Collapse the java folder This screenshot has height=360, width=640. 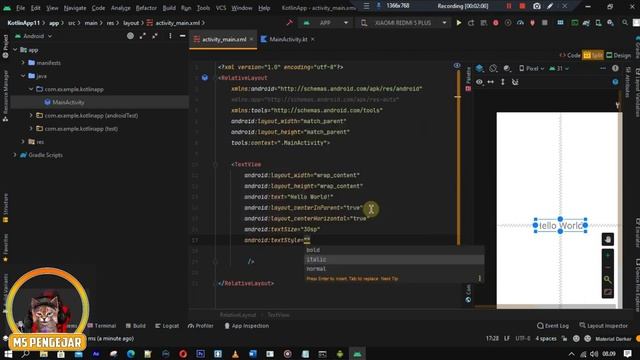(x=23, y=76)
